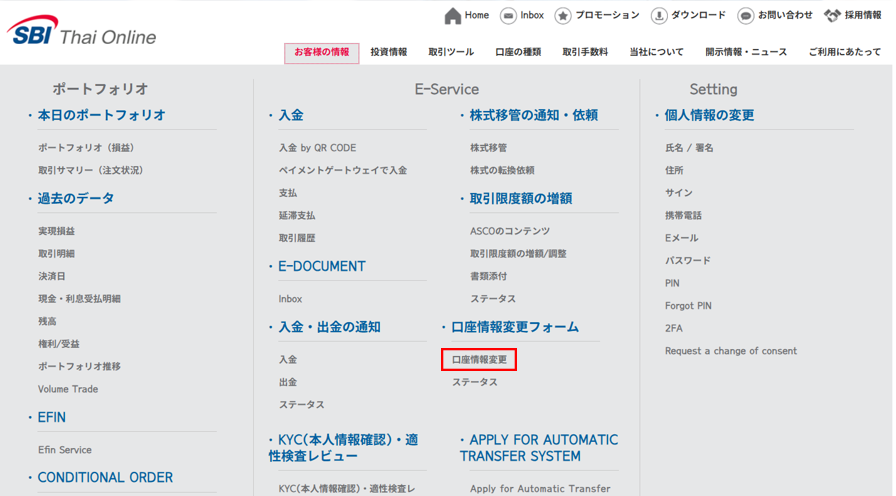
Task: Open the 株式移管 link
Action: pyautogui.click(x=488, y=147)
